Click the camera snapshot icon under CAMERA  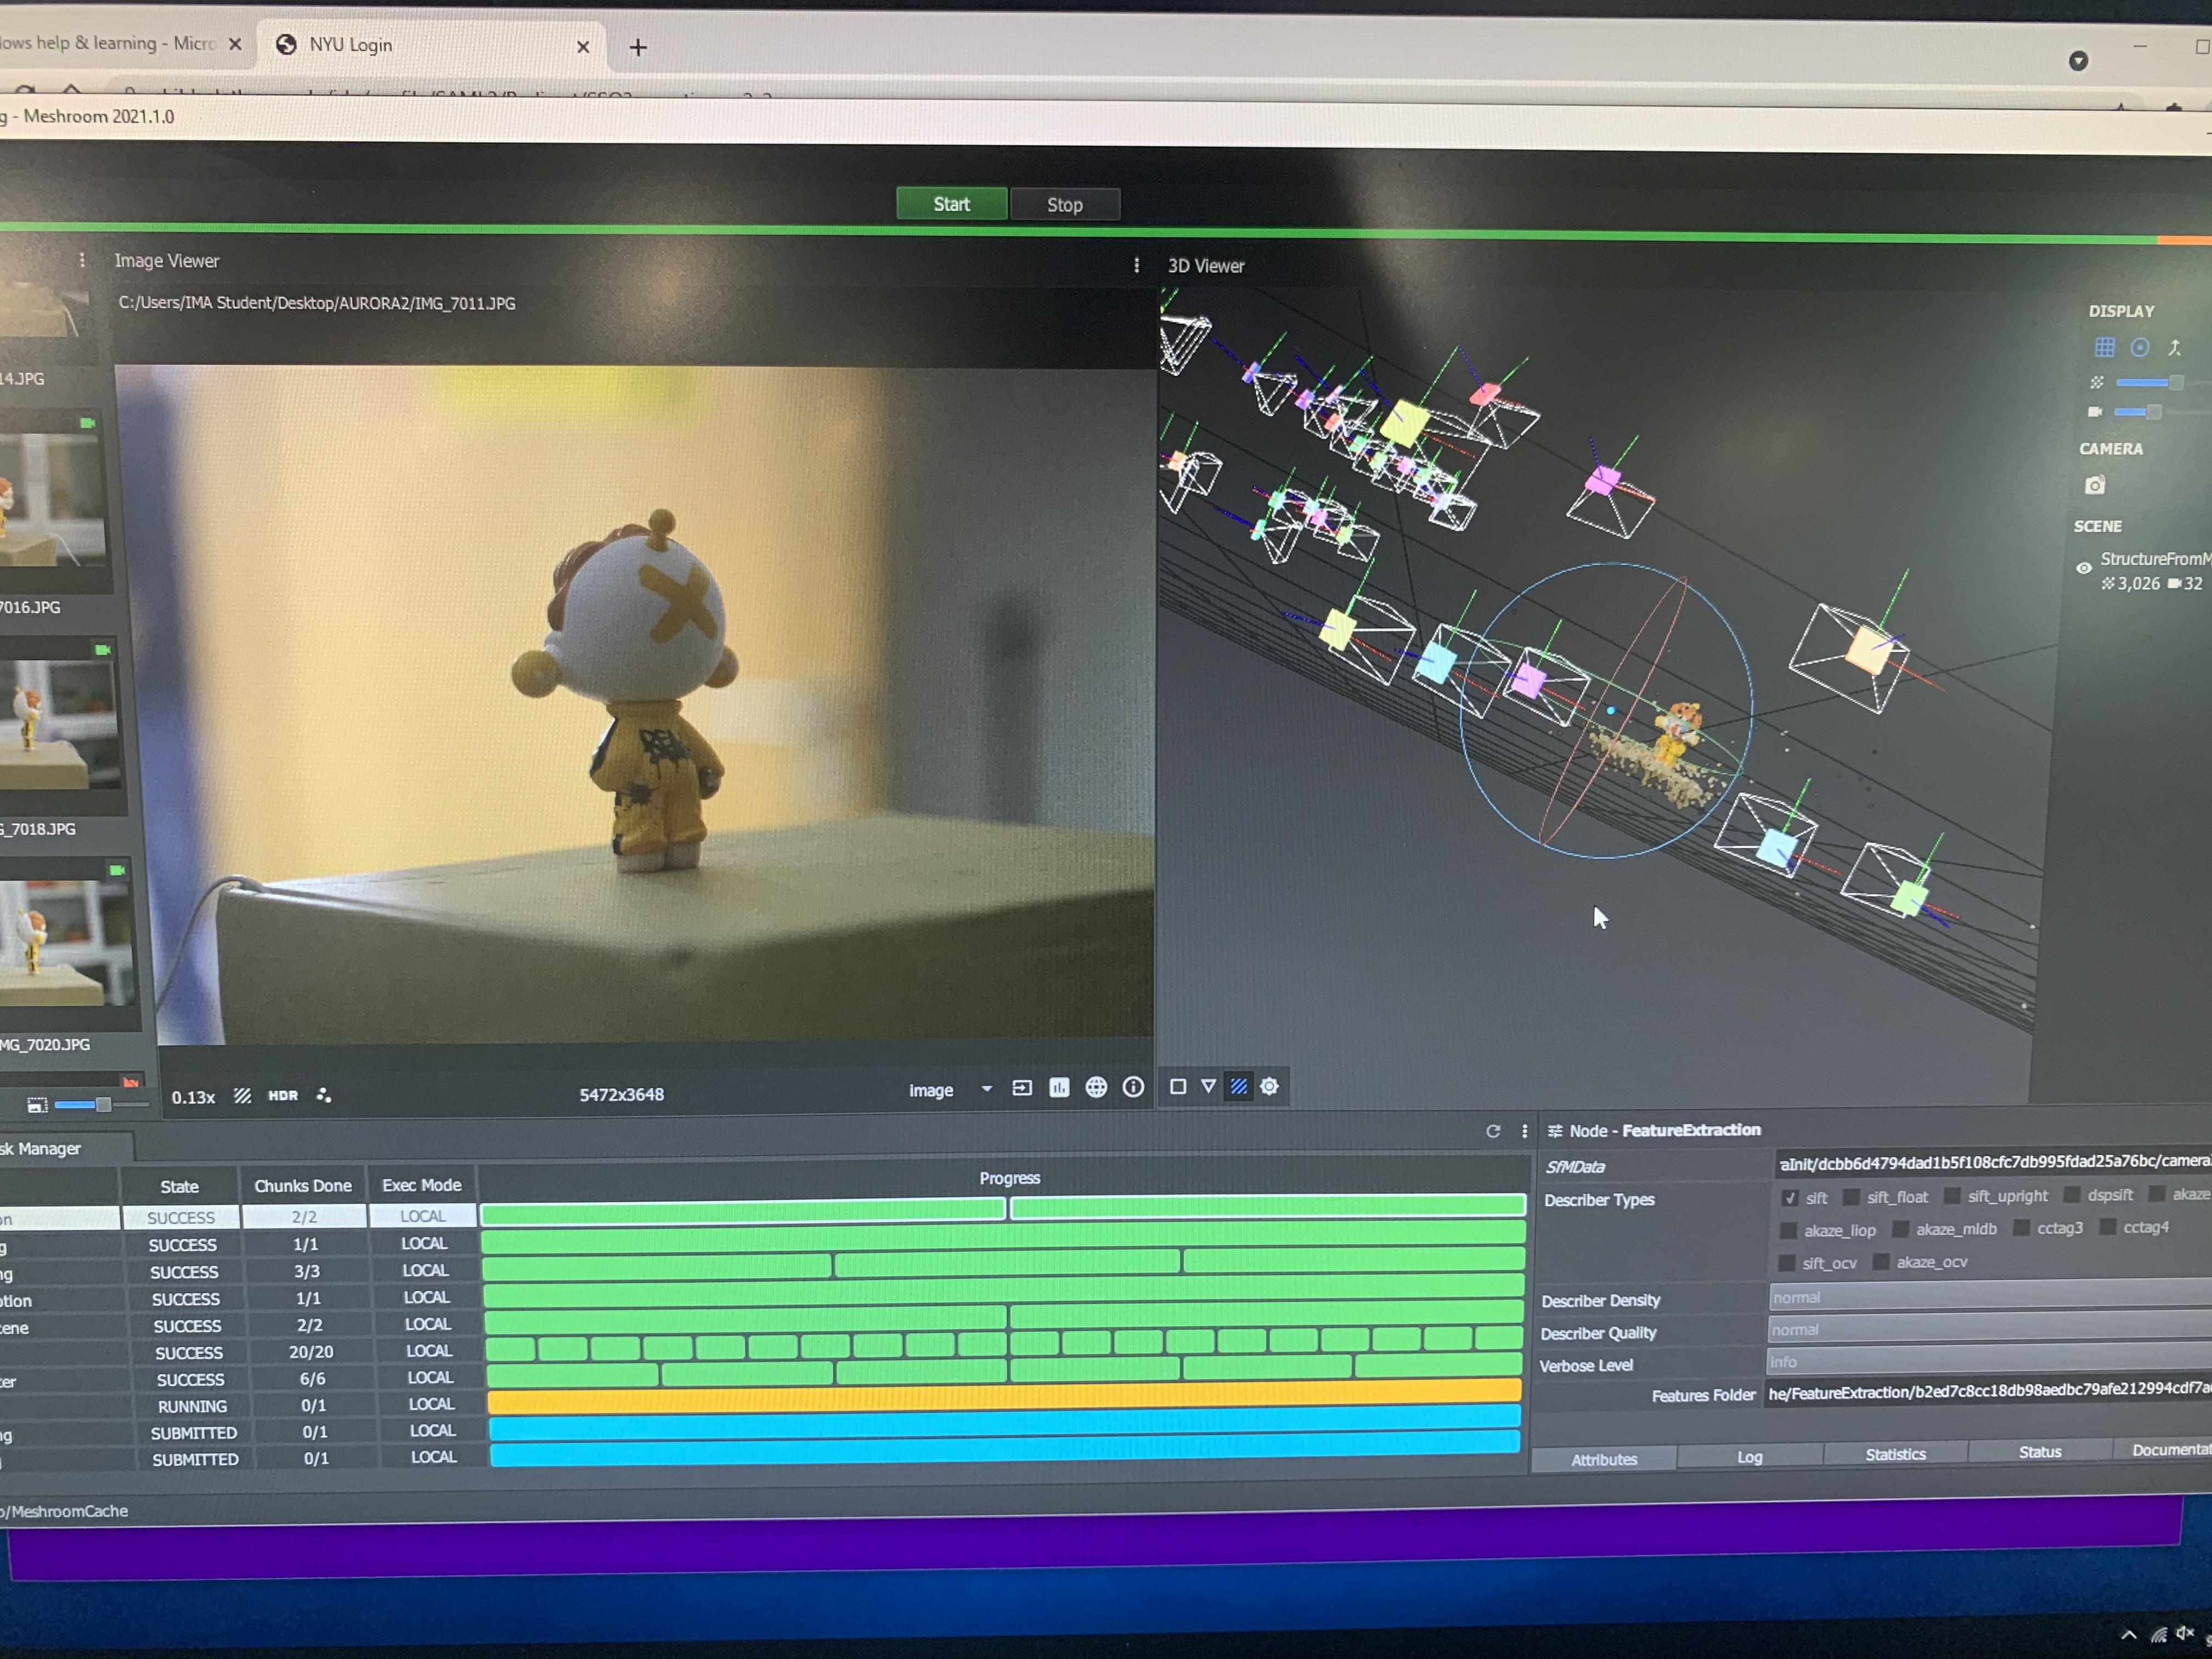point(2094,486)
